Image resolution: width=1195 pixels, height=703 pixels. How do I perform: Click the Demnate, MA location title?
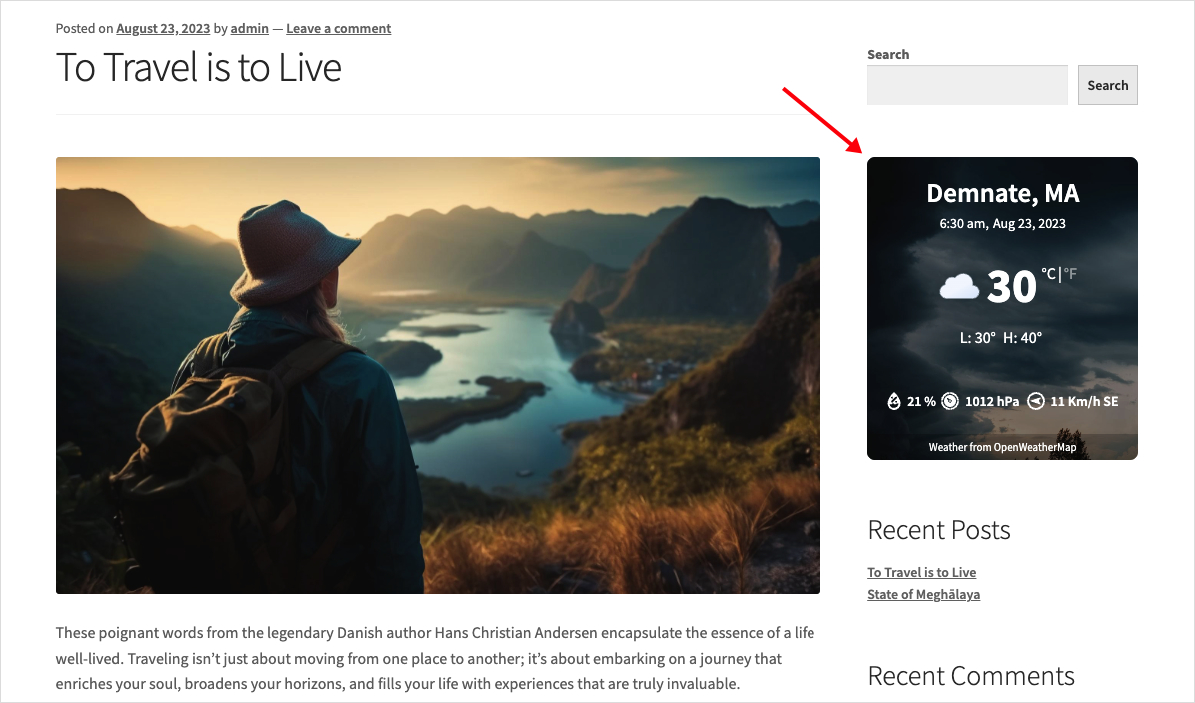tap(1002, 193)
